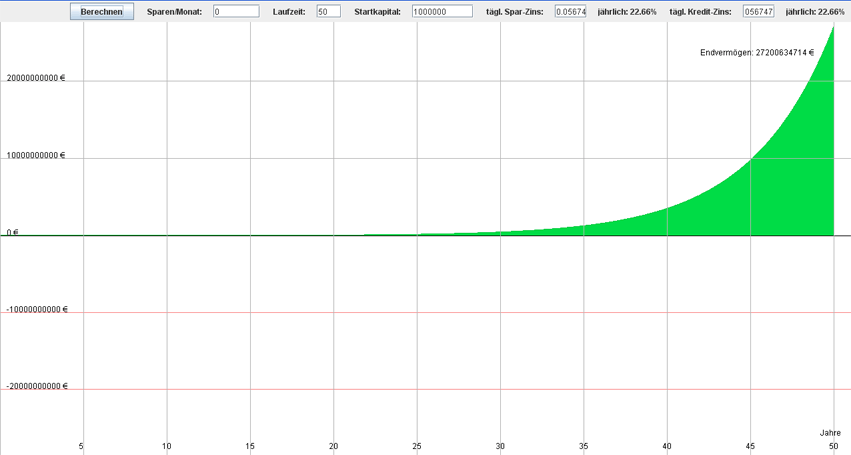Focus the tägl. Kredit-Zins input
This screenshot has height=455, width=851.
(758, 12)
